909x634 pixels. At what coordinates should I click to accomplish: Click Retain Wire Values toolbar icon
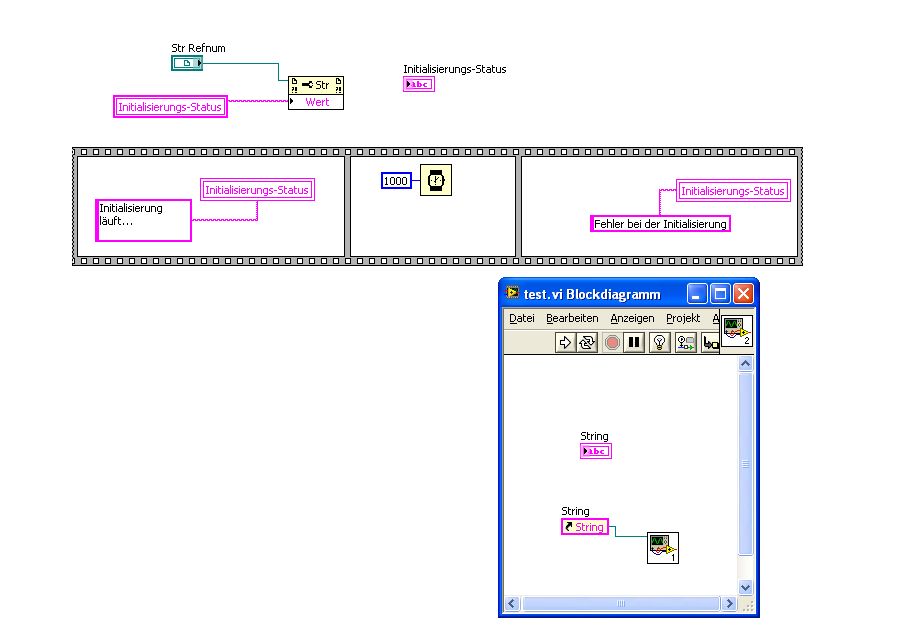click(x=686, y=342)
